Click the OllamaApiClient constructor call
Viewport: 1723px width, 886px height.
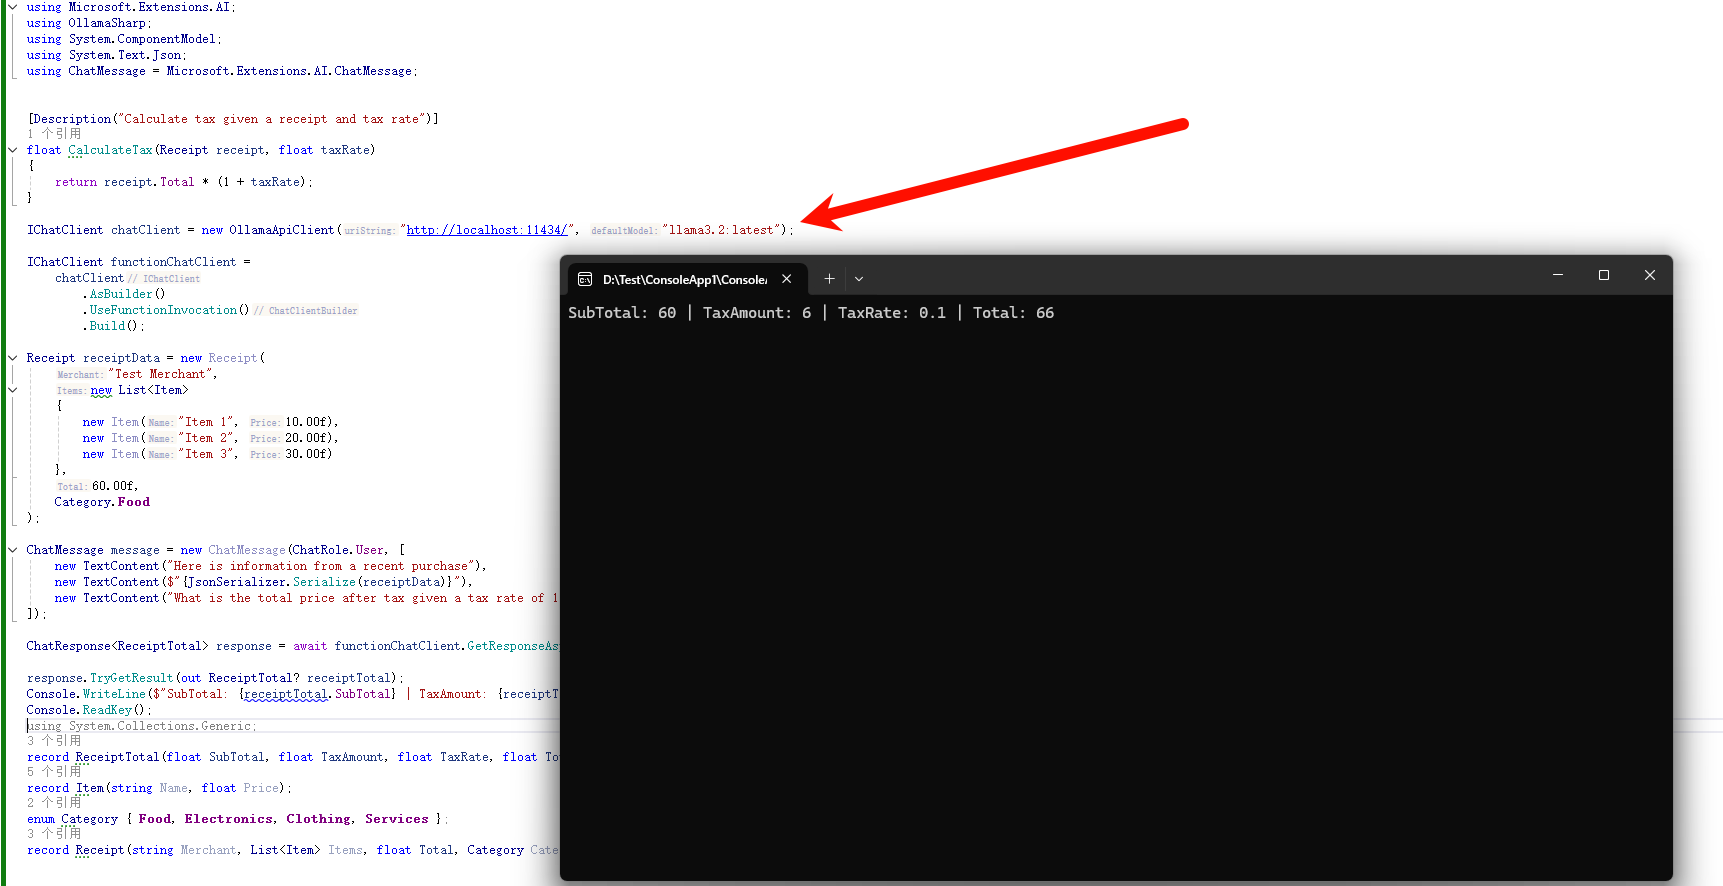click(282, 230)
